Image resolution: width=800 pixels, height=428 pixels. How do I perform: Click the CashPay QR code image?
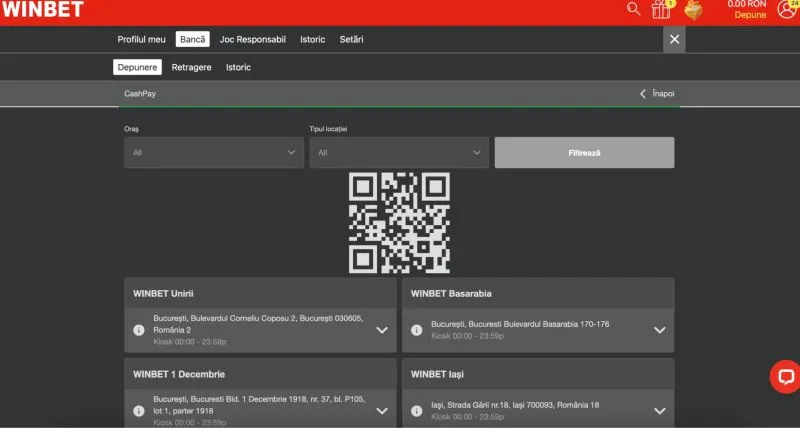(x=399, y=222)
